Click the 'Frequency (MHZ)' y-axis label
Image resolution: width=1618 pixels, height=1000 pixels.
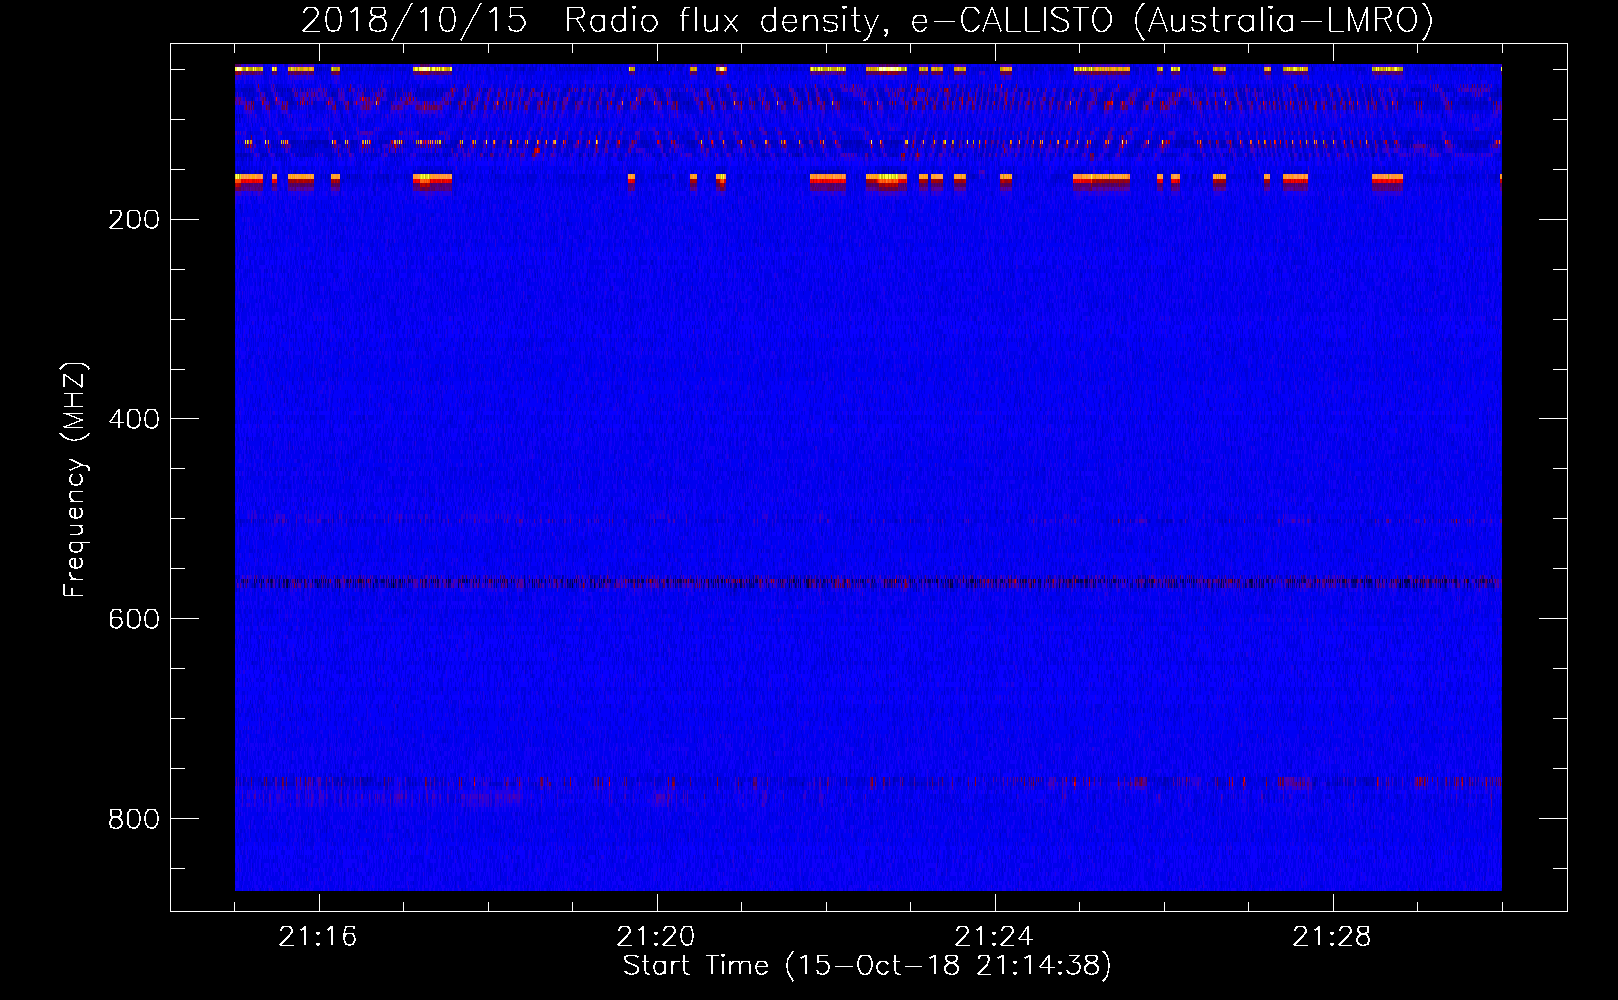click(x=75, y=480)
